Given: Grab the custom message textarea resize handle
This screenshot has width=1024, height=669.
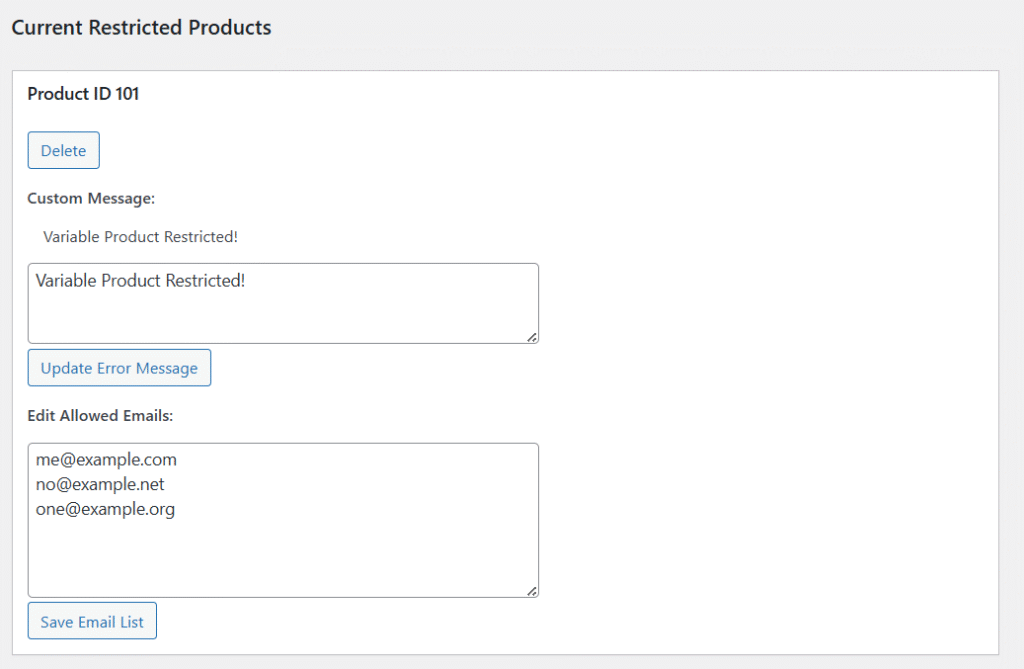Looking at the screenshot, I should [x=532, y=337].
